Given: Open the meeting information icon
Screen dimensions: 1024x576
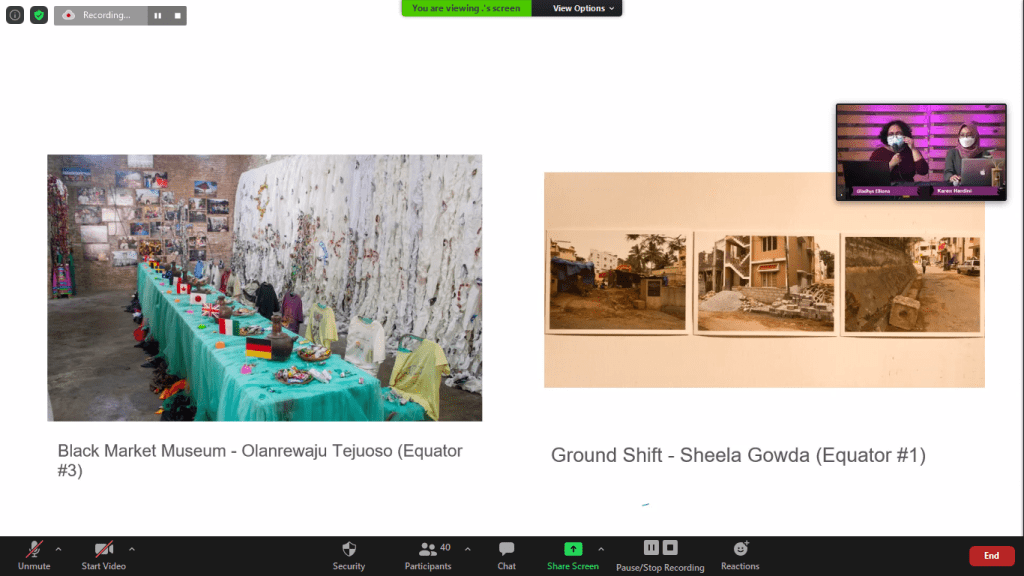Looking at the screenshot, I should [x=15, y=14].
